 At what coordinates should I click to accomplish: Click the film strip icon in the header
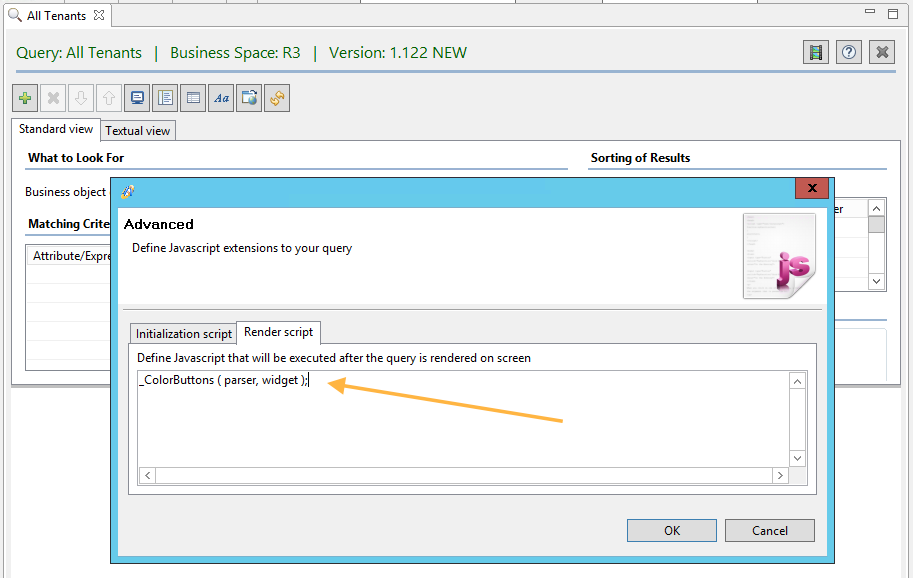(x=816, y=52)
